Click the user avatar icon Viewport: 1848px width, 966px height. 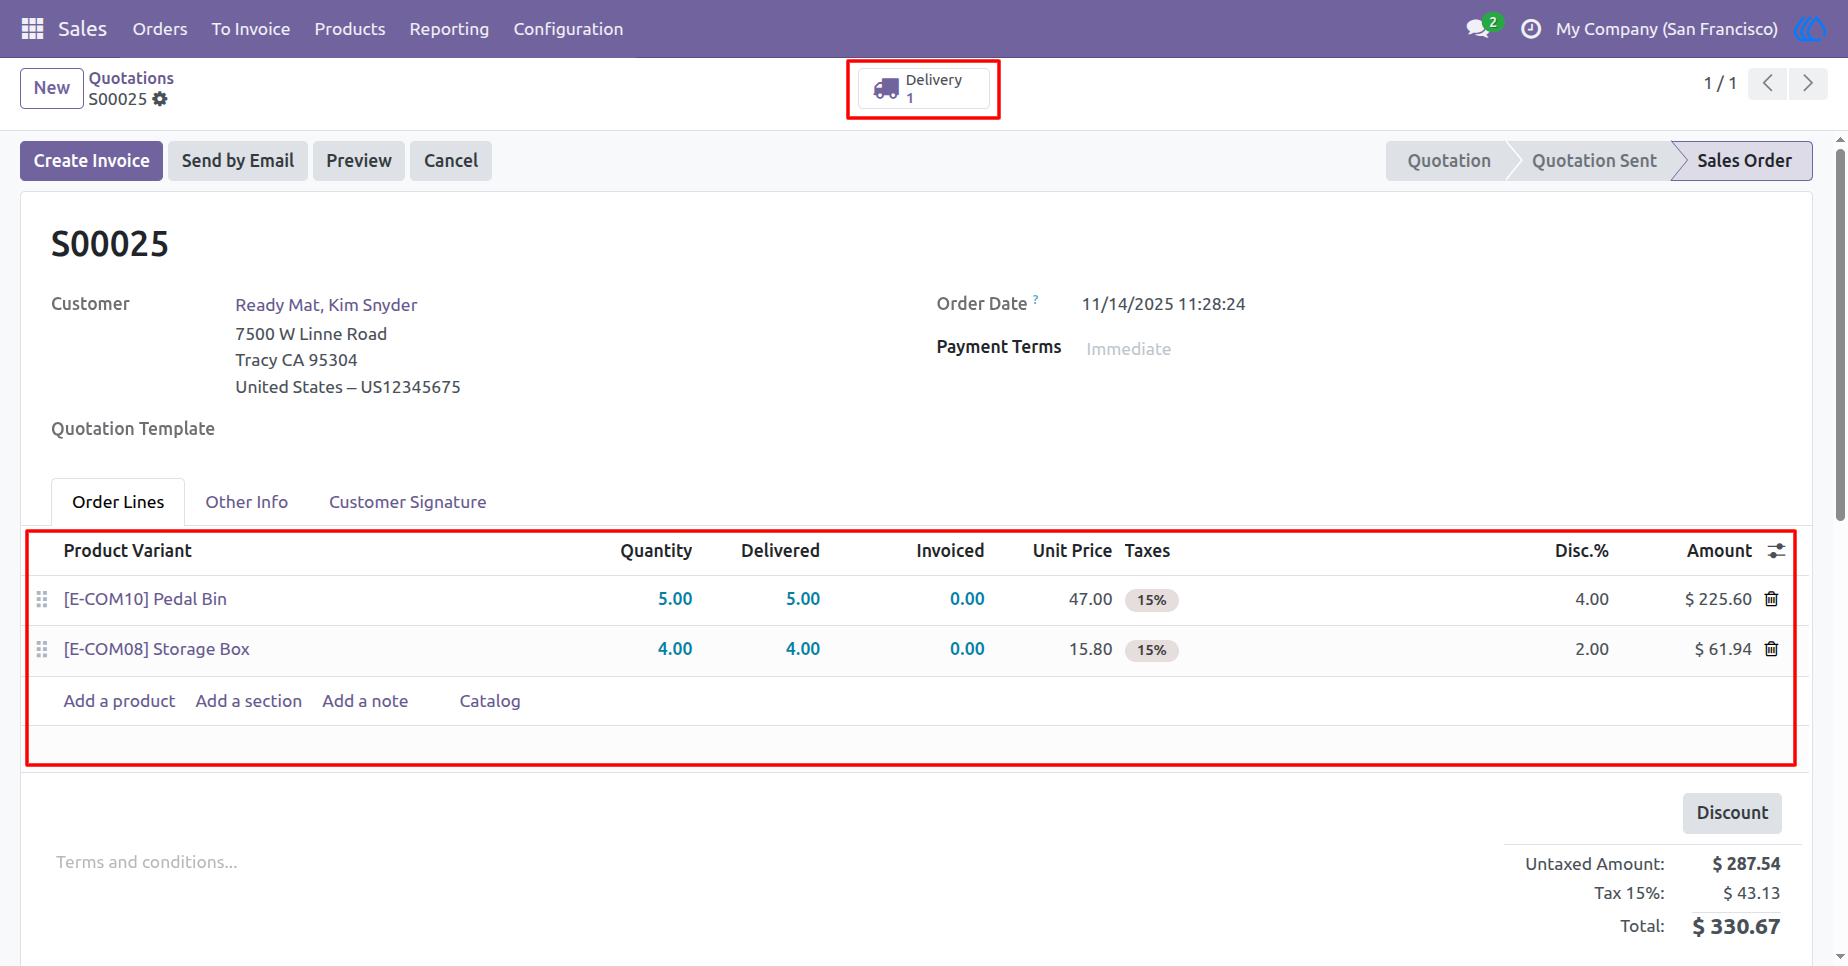point(1810,29)
